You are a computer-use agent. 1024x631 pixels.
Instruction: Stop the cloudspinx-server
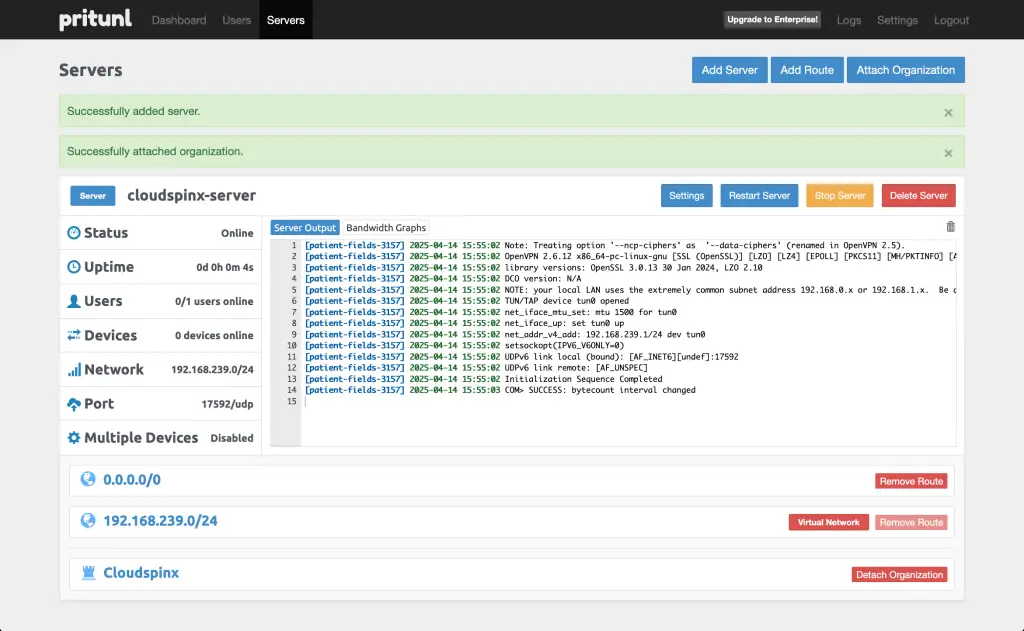[839, 196]
